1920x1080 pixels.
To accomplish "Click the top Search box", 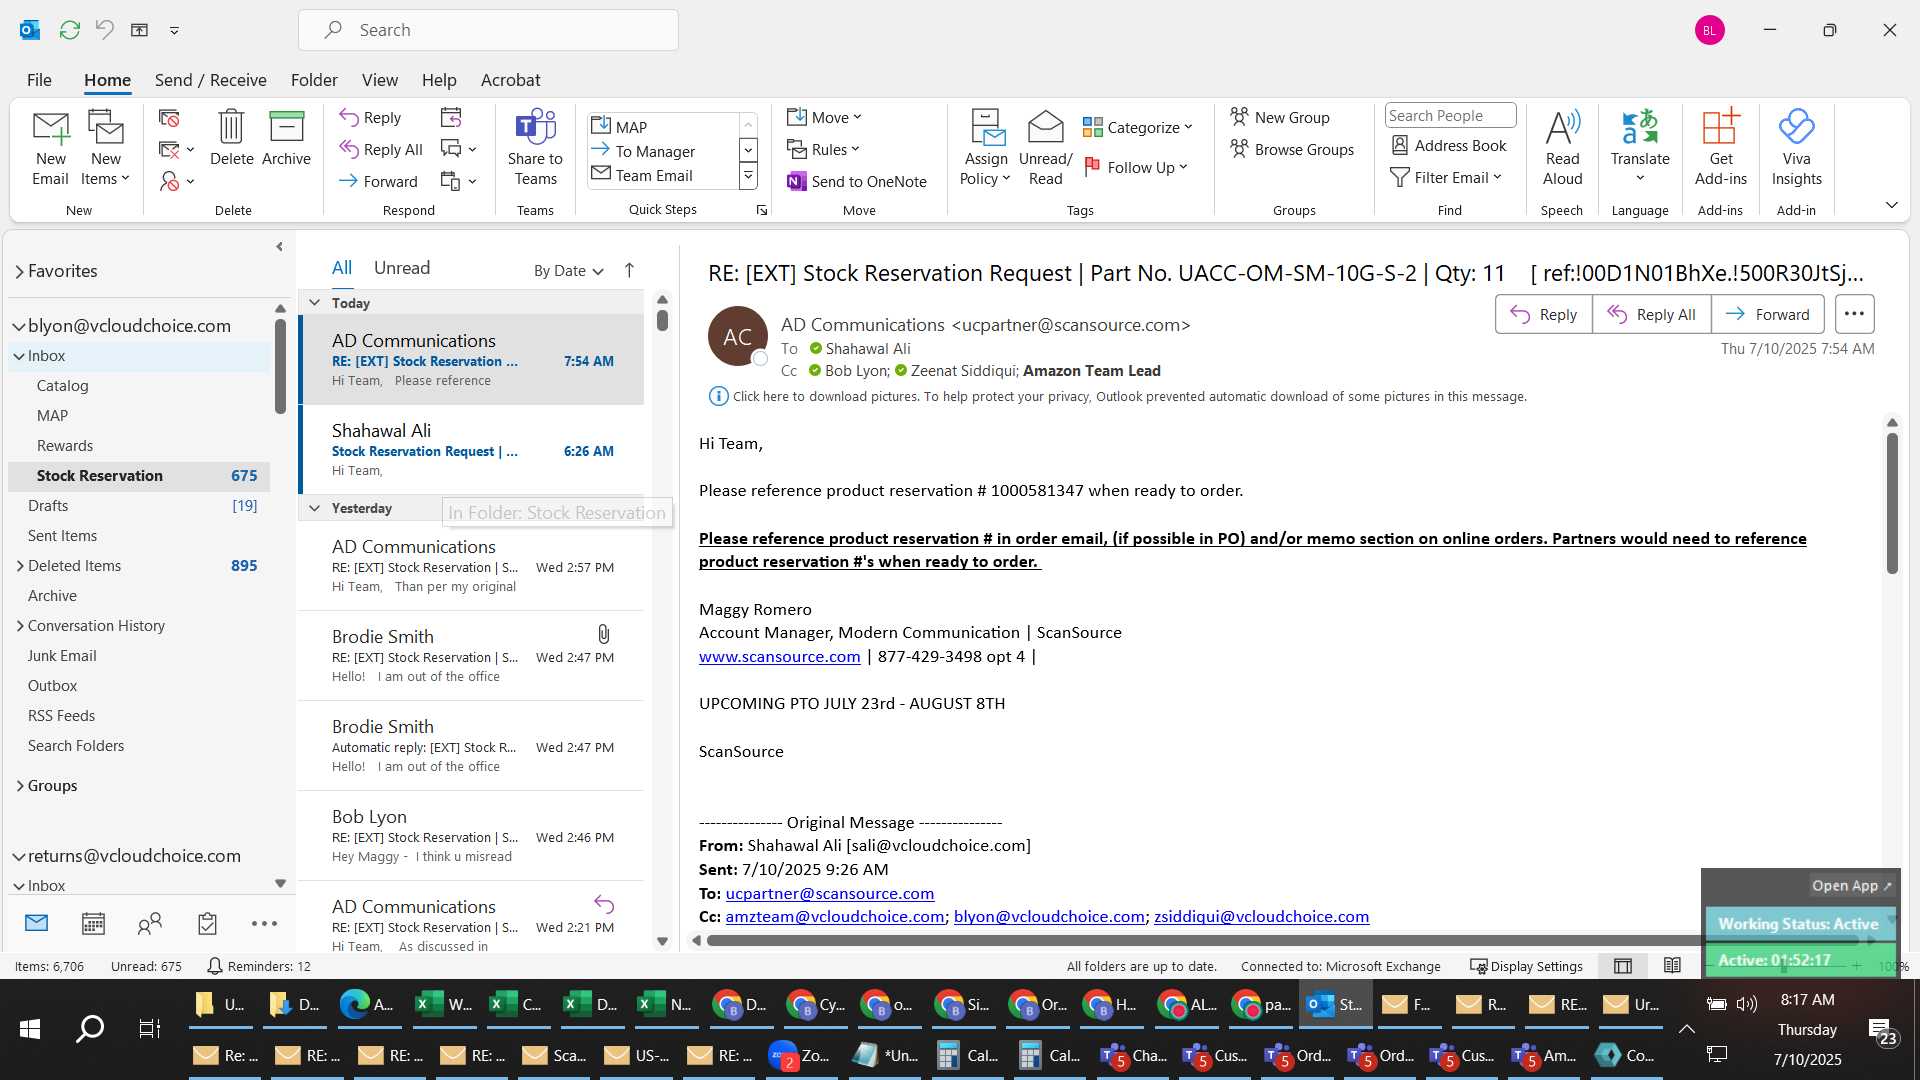I will [x=488, y=30].
